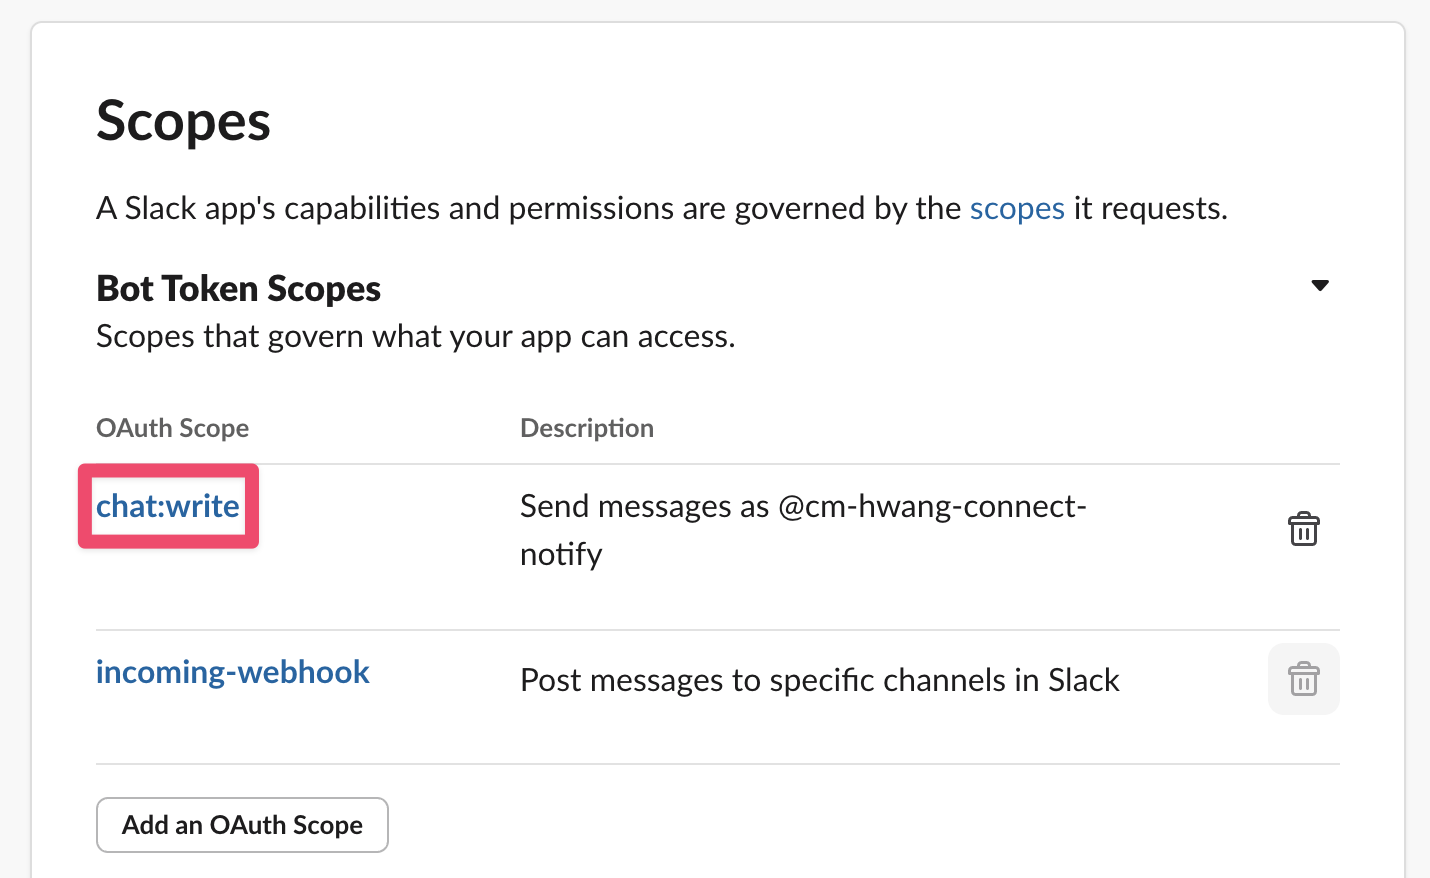Click the large Scopes page heading

pyautogui.click(x=183, y=122)
